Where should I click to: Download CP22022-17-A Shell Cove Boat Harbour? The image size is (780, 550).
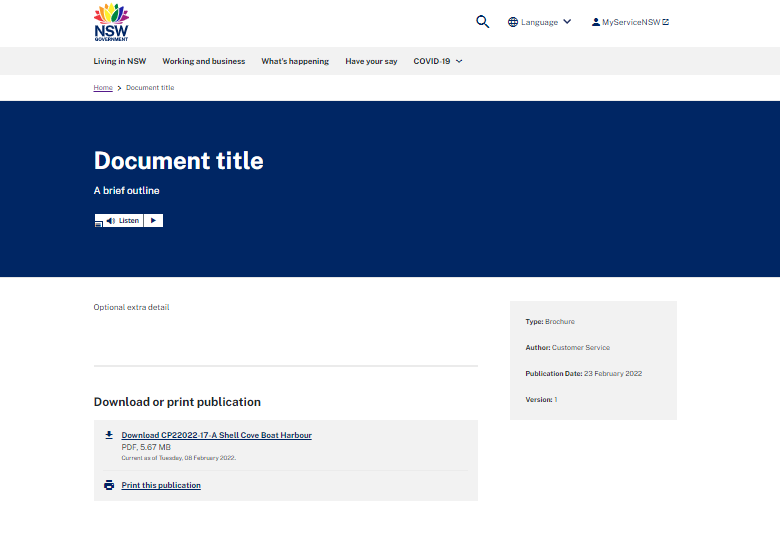pos(216,435)
